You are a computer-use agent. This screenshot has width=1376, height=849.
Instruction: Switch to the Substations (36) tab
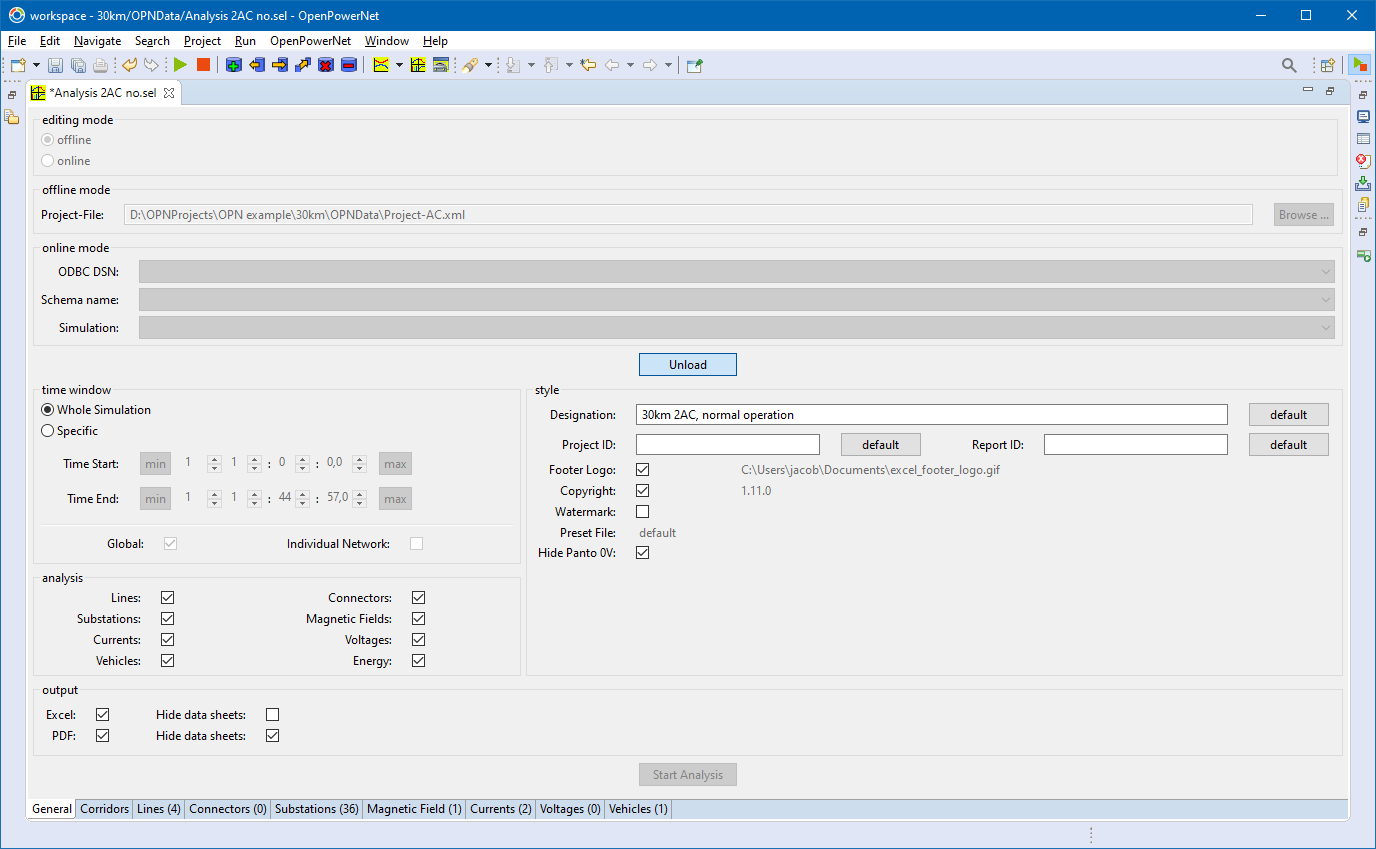click(x=316, y=809)
